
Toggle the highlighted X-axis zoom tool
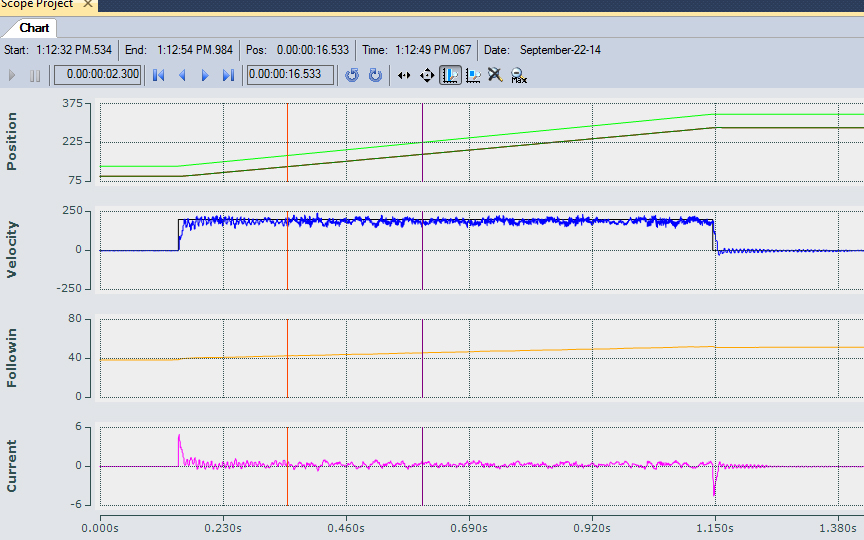450,75
